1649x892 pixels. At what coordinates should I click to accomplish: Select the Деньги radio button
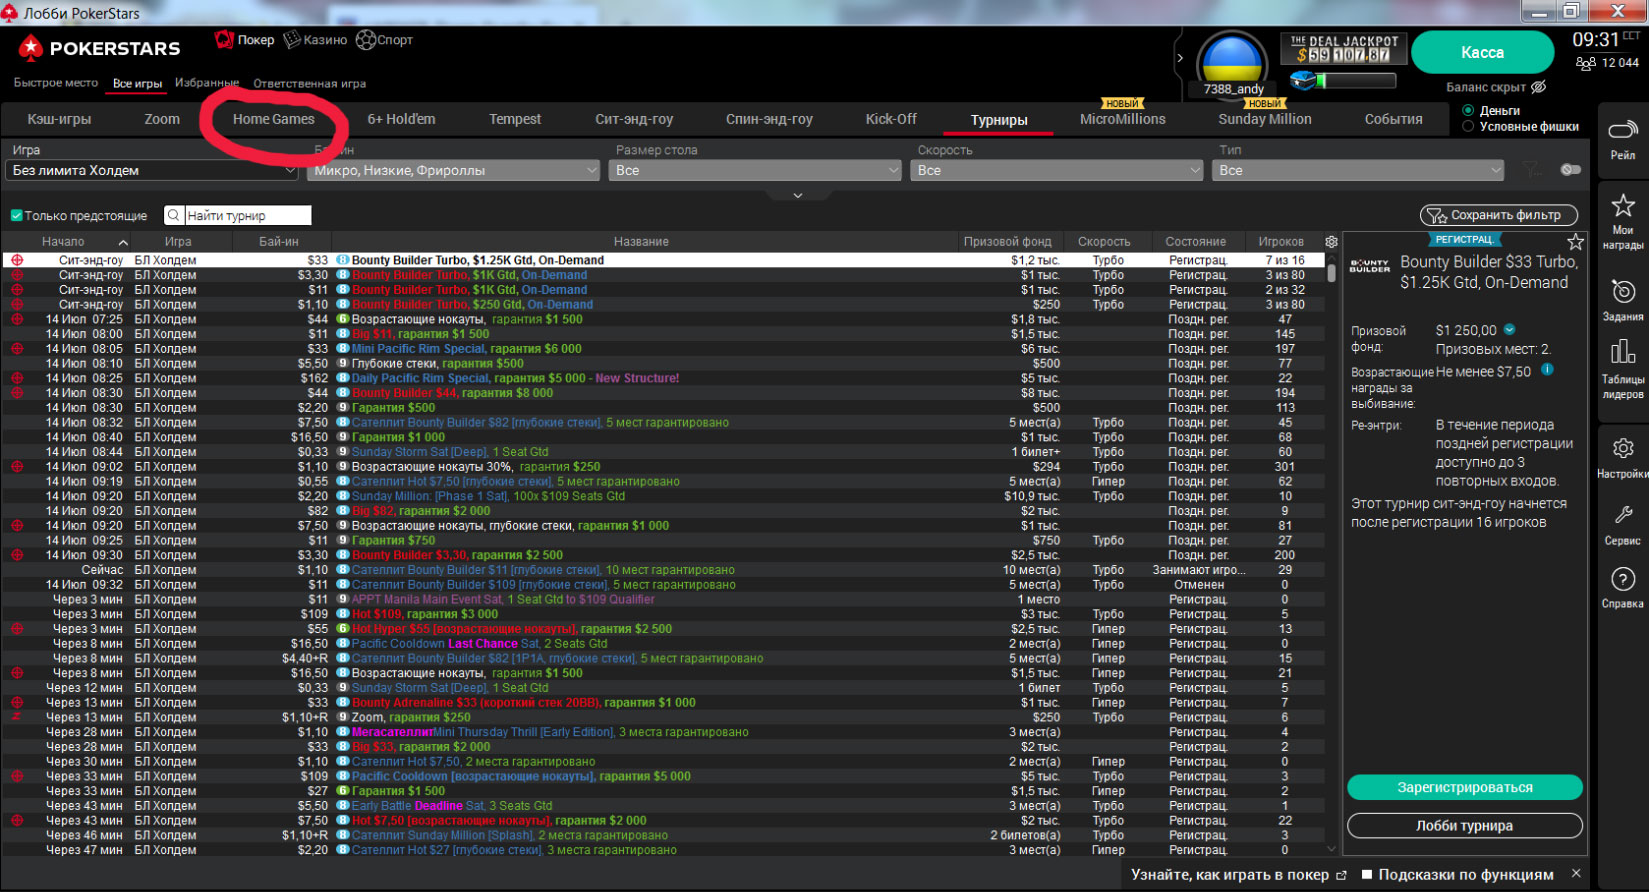1468,111
